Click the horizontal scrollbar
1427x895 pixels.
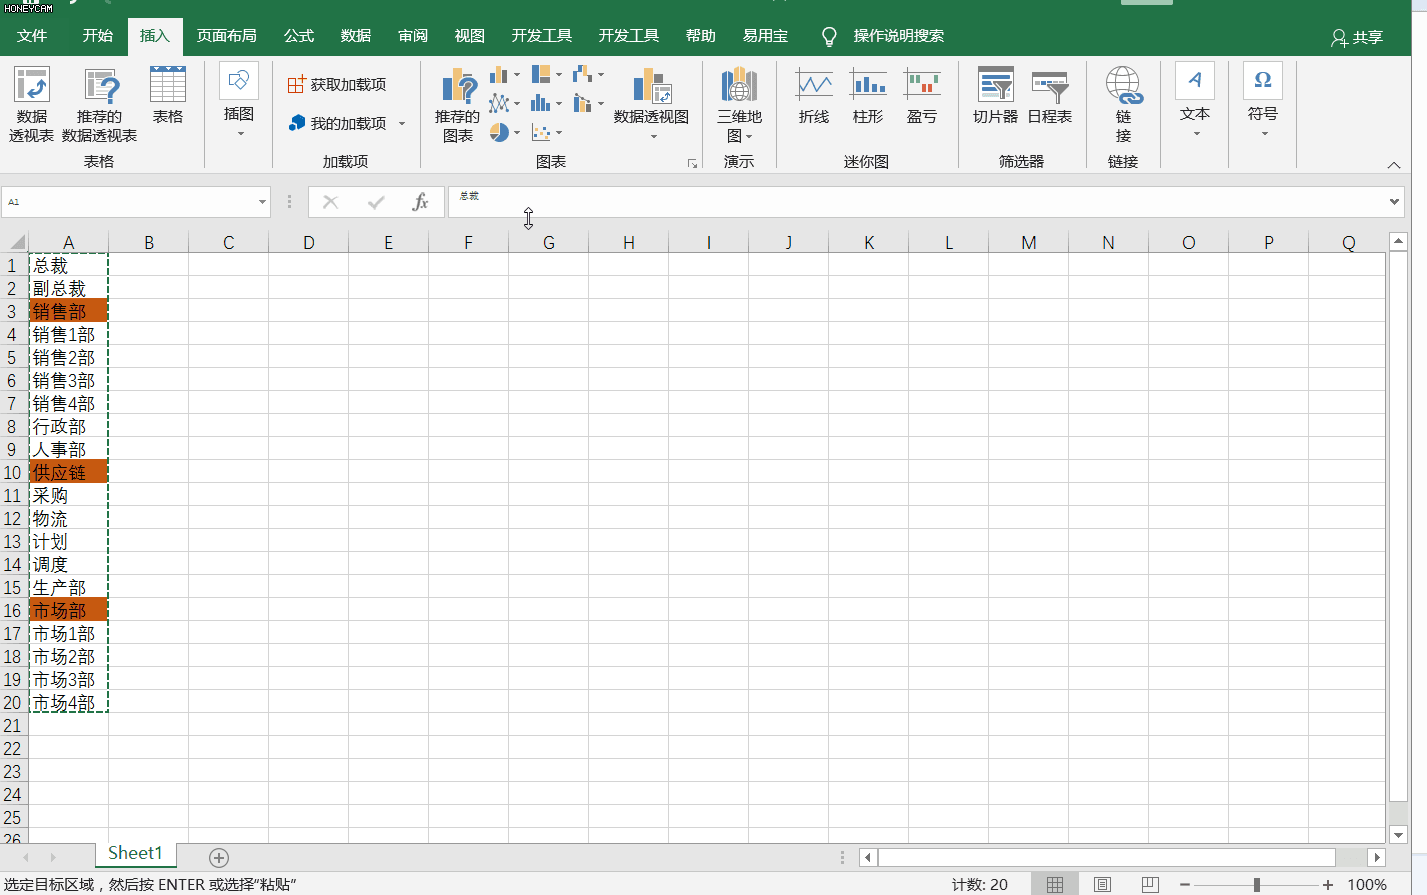(x=1107, y=858)
